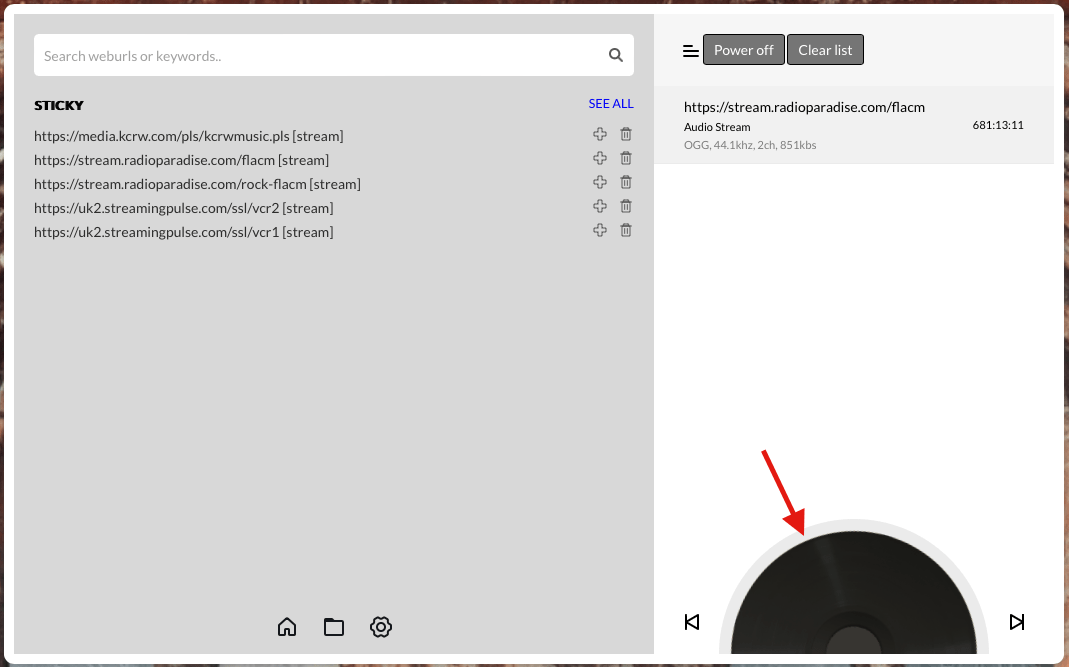This screenshot has width=1069, height=667.
Task: Click the Audio Stream label
Action: (717, 127)
